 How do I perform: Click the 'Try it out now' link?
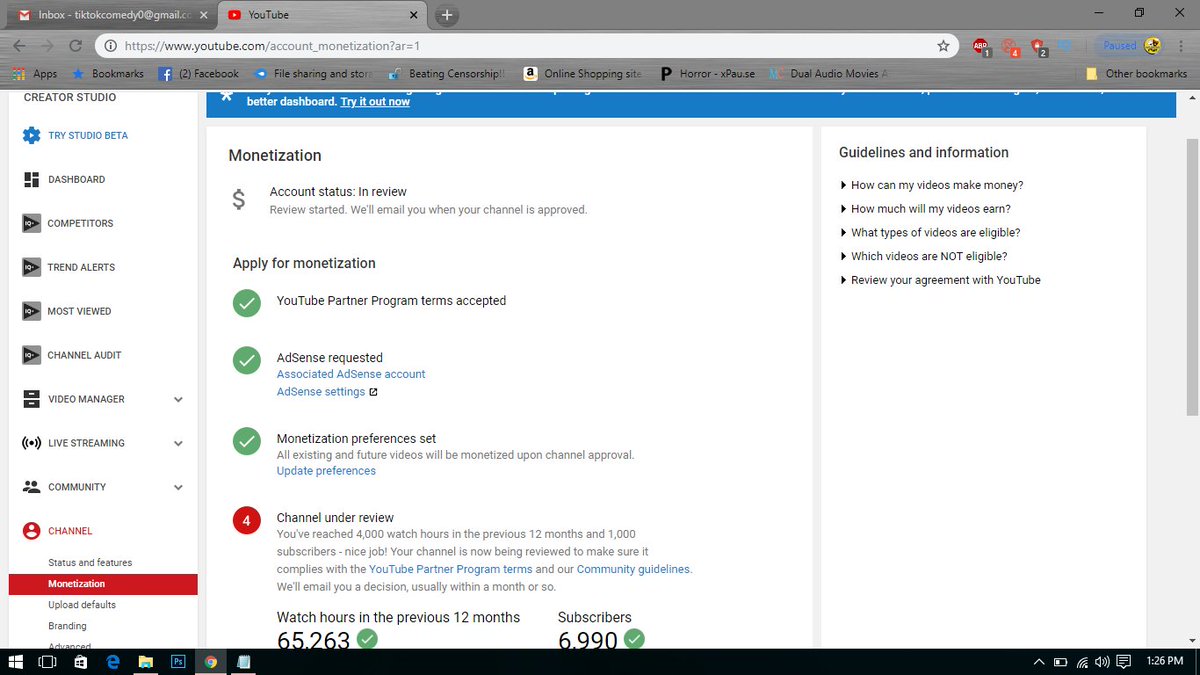(375, 102)
